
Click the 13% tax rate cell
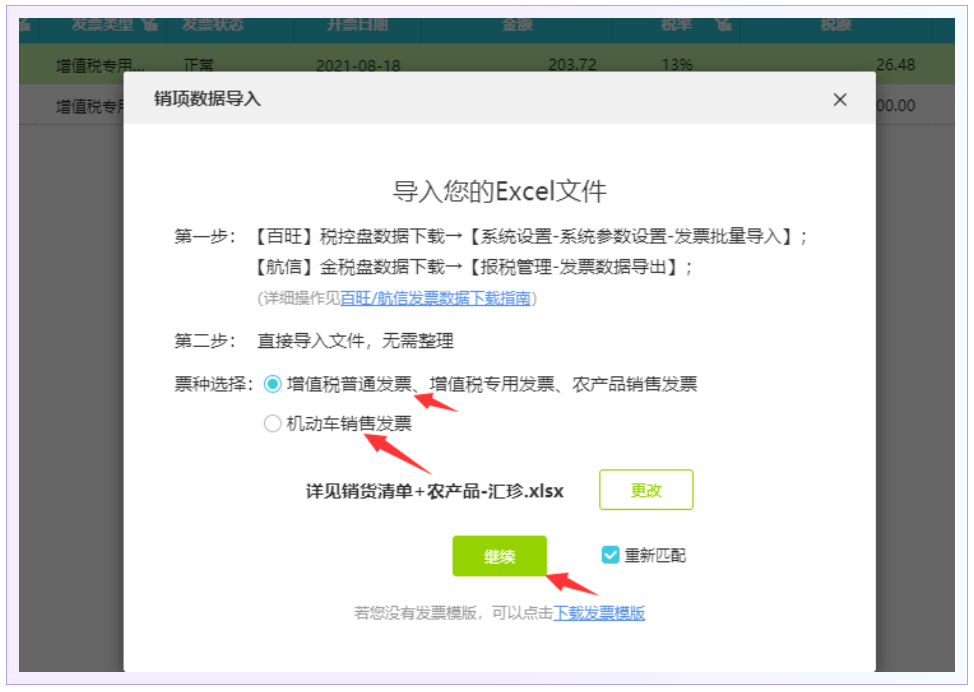pyautogui.click(x=676, y=65)
